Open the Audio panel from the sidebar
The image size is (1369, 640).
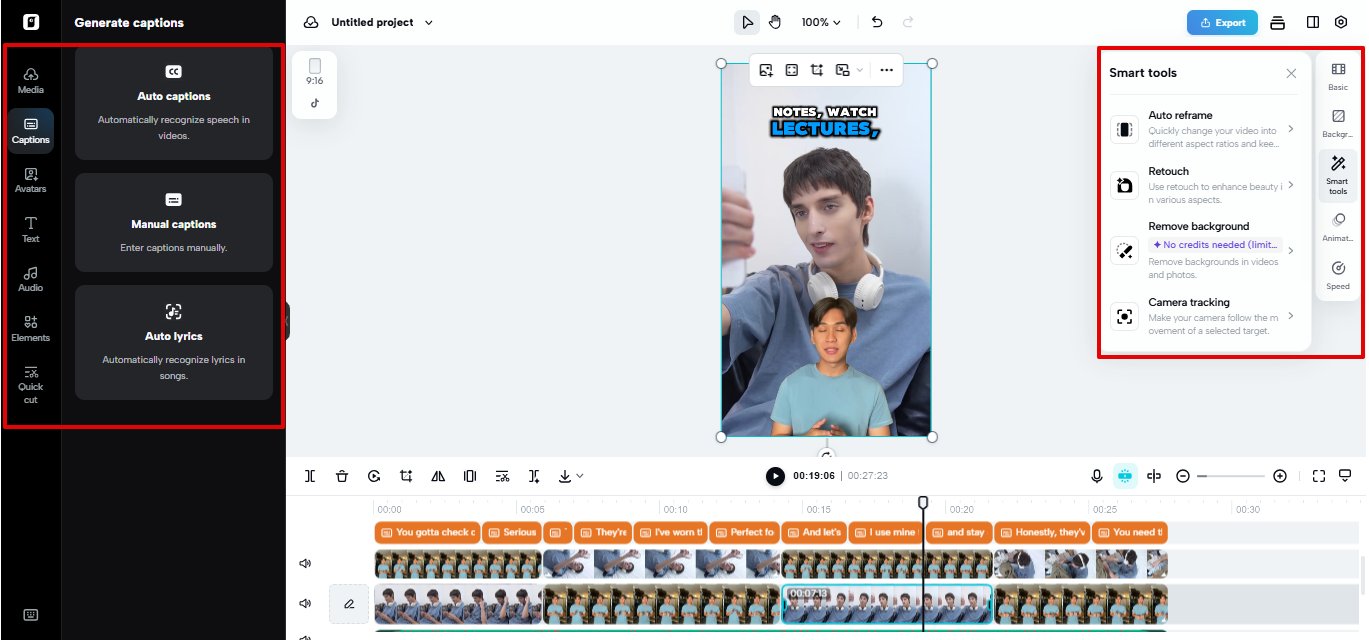(x=30, y=280)
